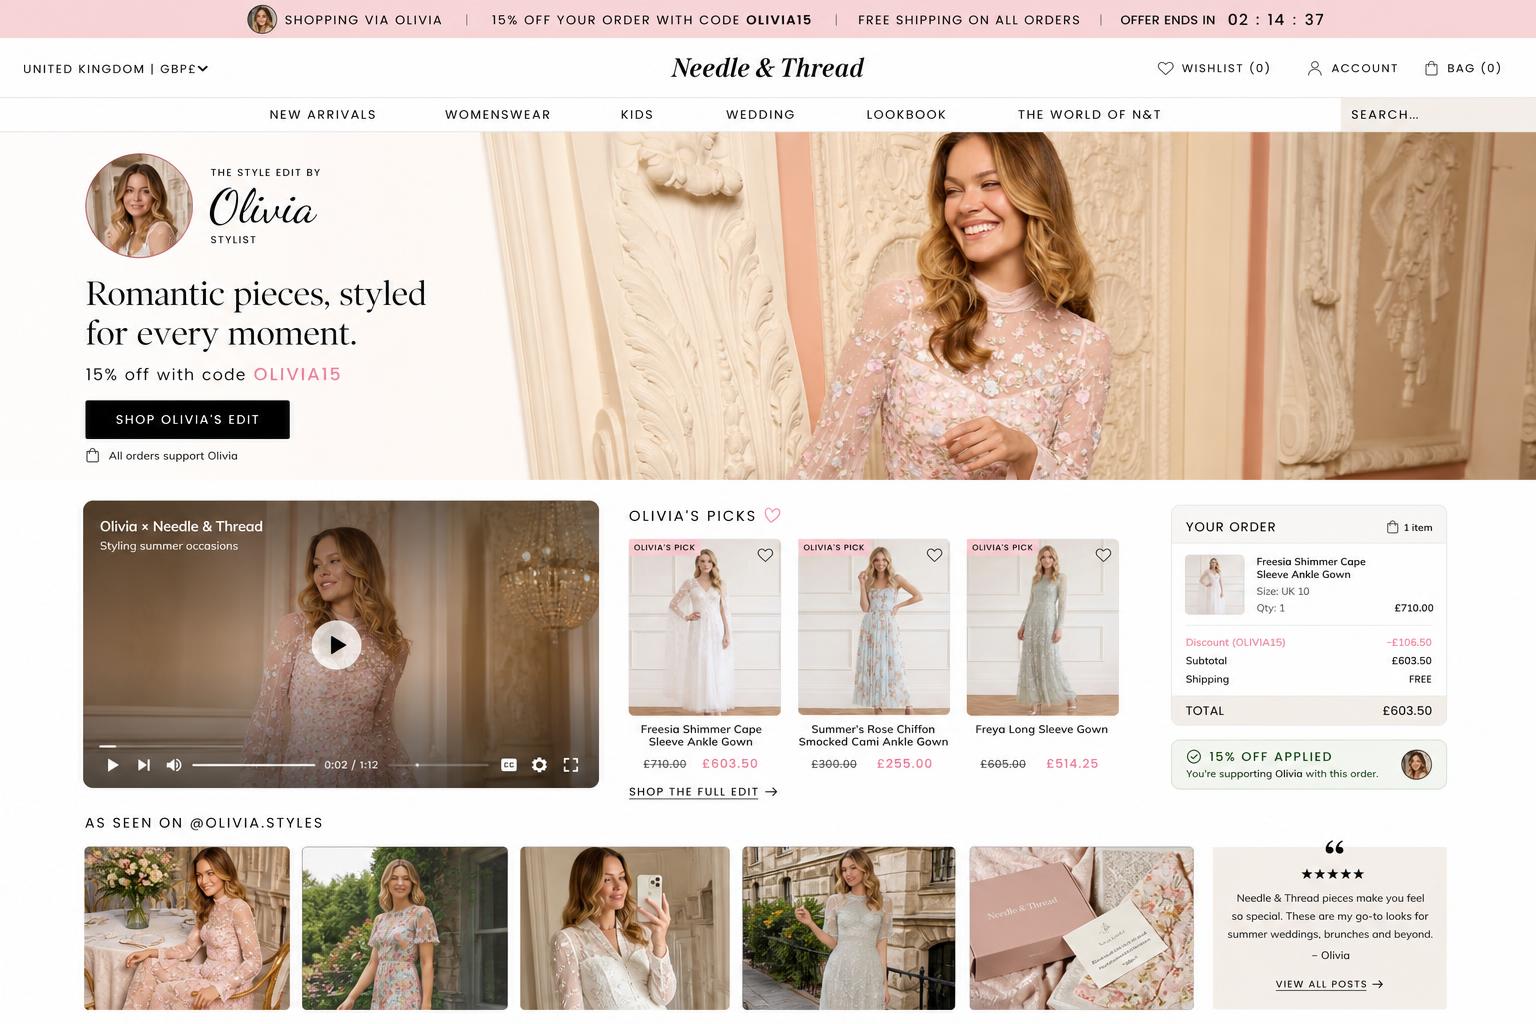This screenshot has width=1536, height=1024.
Task: Click the £514.25 sale price
Action: (1072, 763)
